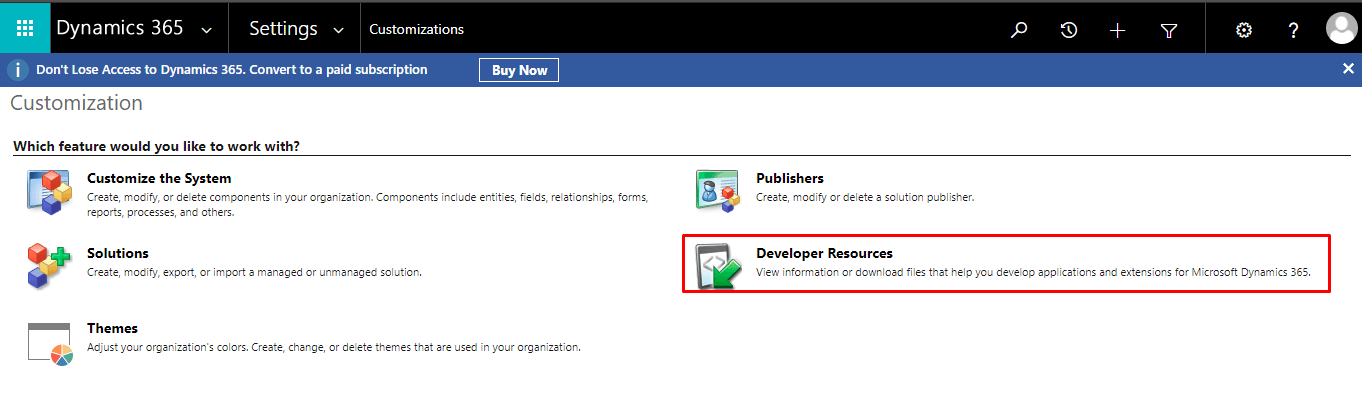This screenshot has width=1362, height=401.
Task: Open advanced find funnel icon
Action: [1168, 30]
